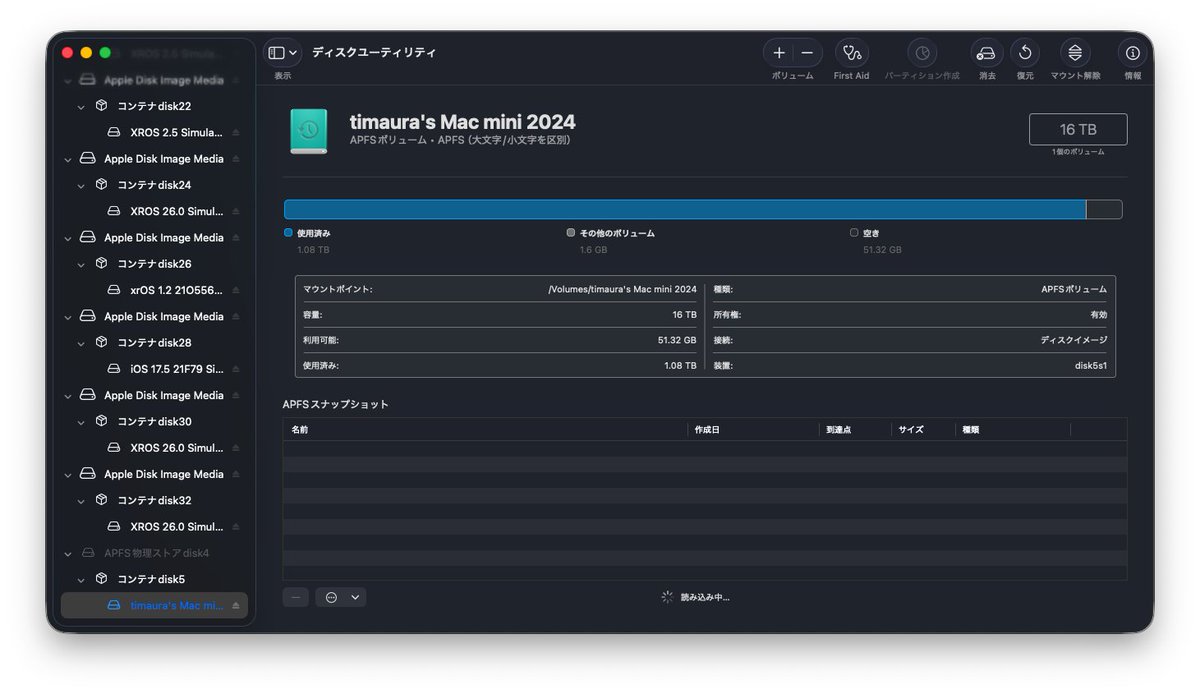Click the cube icon of コンテナdisk22

click(x=101, y=105)
